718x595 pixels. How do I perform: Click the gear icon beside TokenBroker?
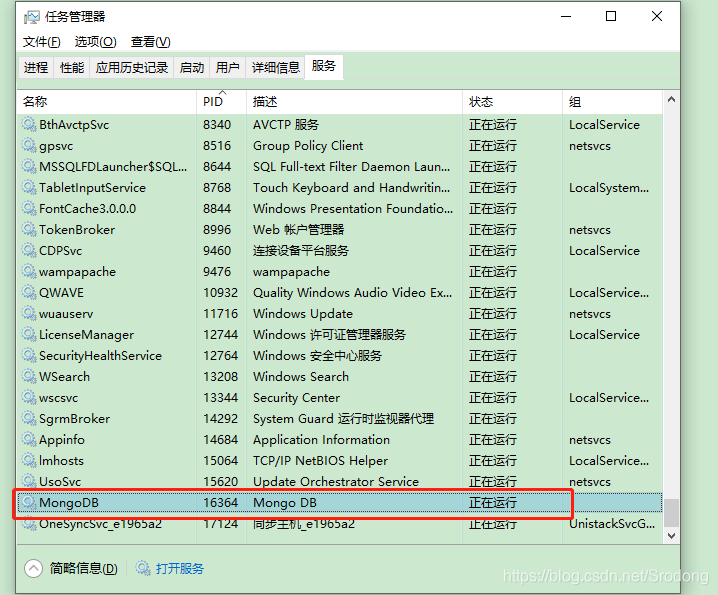click(x=29, y=229)
